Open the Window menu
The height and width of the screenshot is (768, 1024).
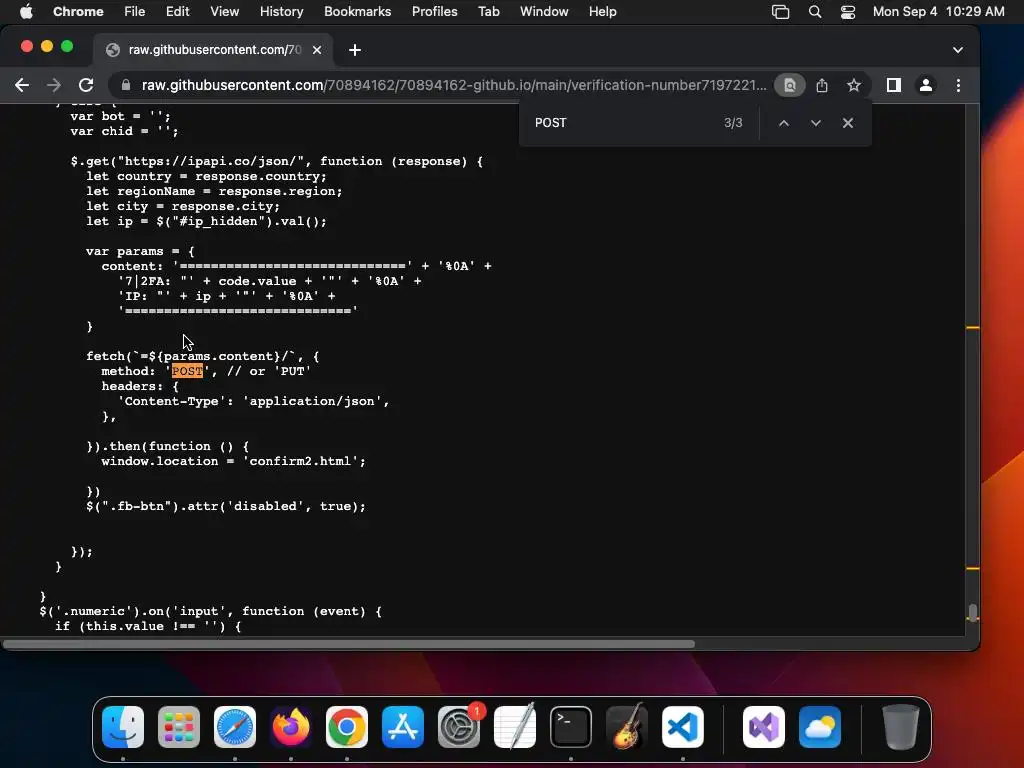click(x=544, y=12)
